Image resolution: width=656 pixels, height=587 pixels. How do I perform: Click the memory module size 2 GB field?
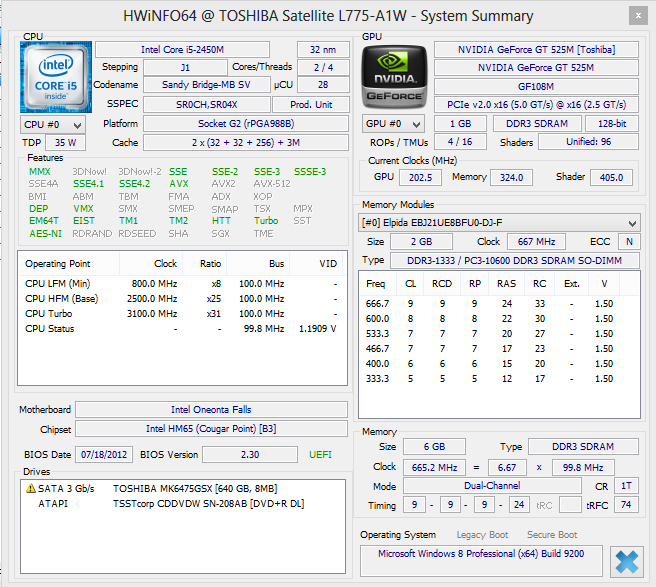tap(421, 241)
